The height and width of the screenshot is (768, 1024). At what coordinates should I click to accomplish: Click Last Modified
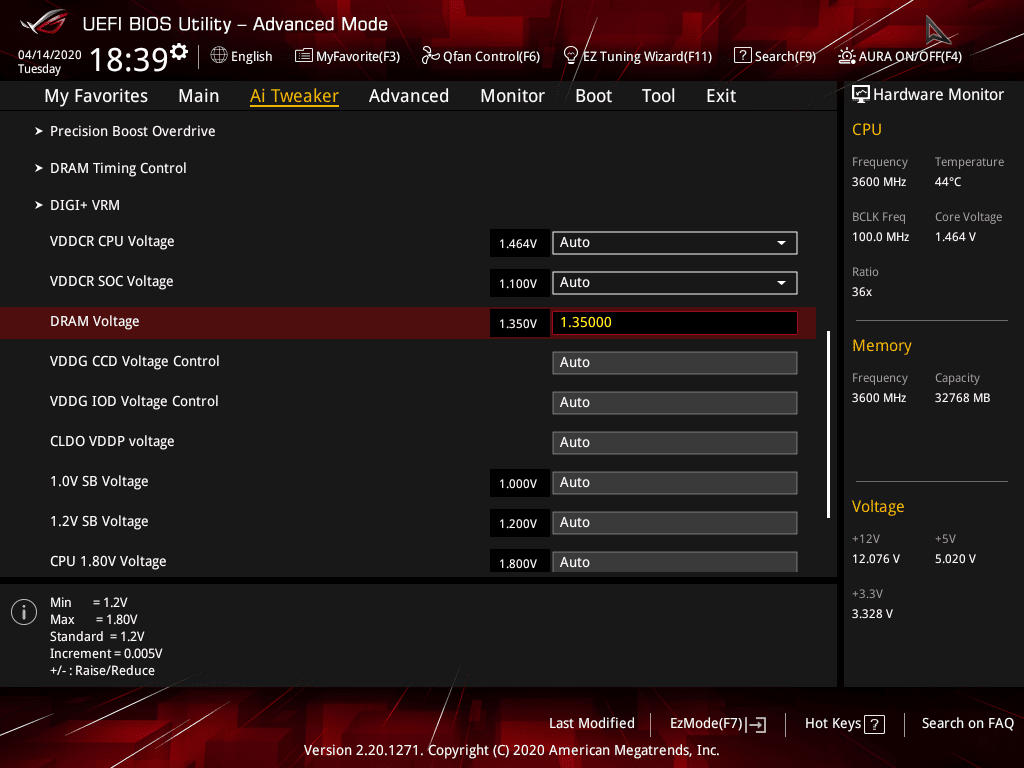tap(592, 723)
